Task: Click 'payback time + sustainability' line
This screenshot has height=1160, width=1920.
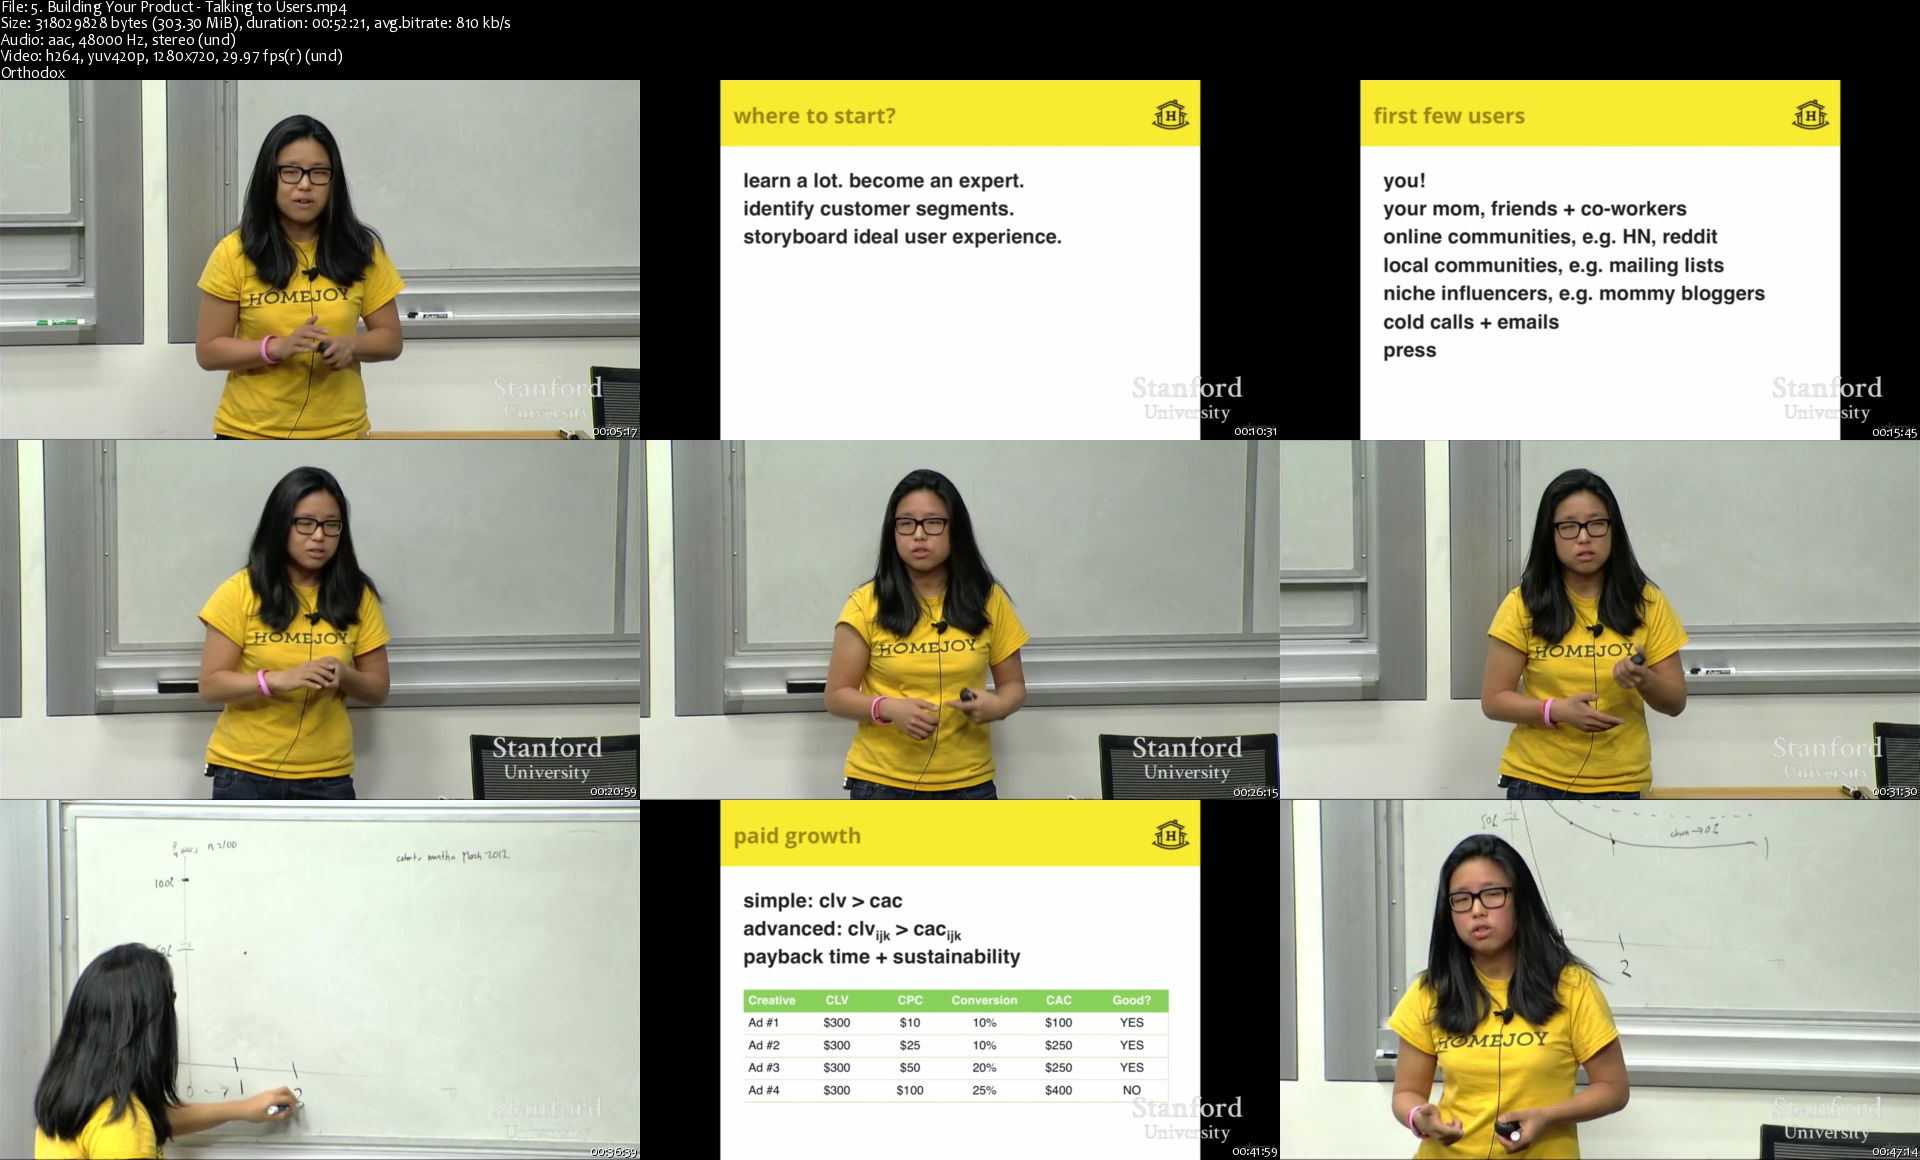Action: (881, 957)
